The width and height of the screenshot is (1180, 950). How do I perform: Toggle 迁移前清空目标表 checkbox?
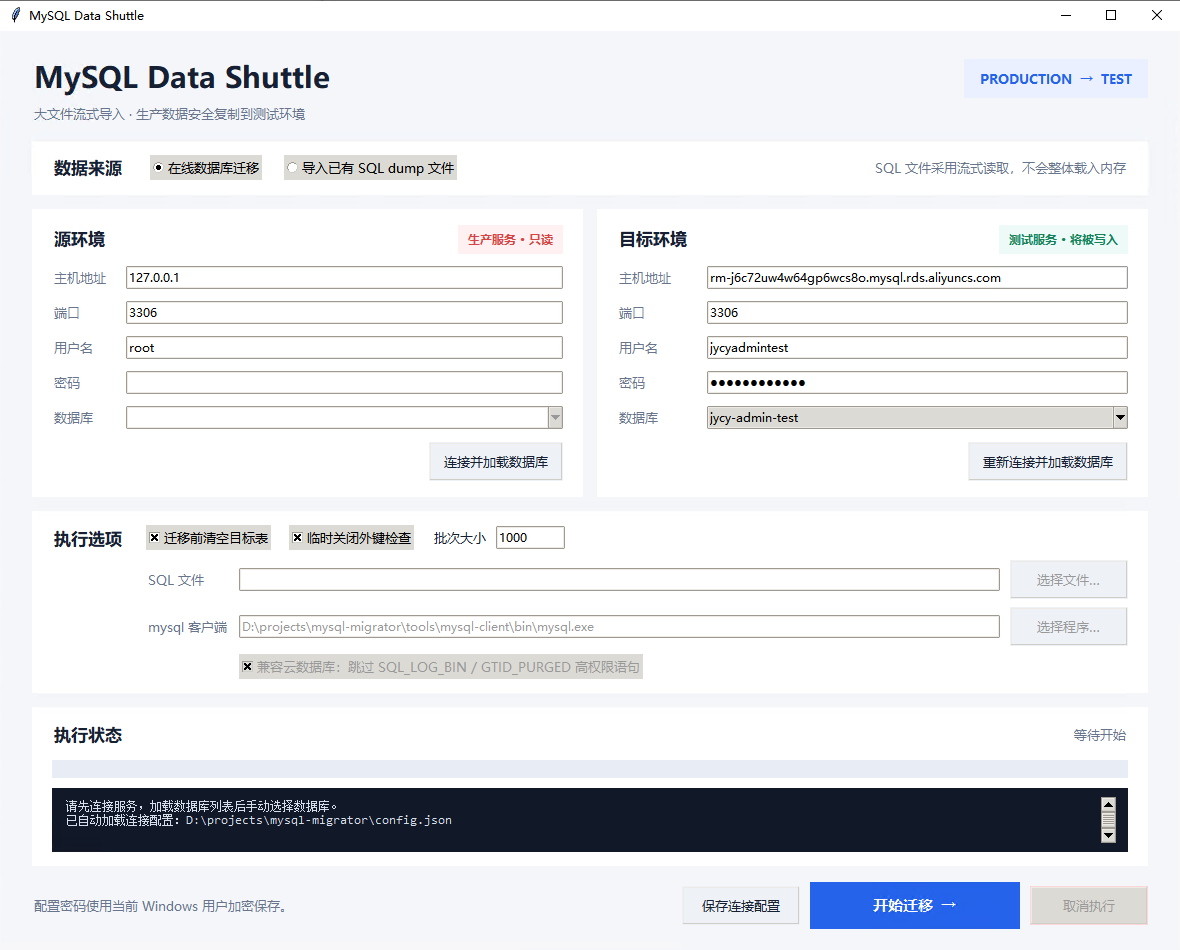[208, 537]
